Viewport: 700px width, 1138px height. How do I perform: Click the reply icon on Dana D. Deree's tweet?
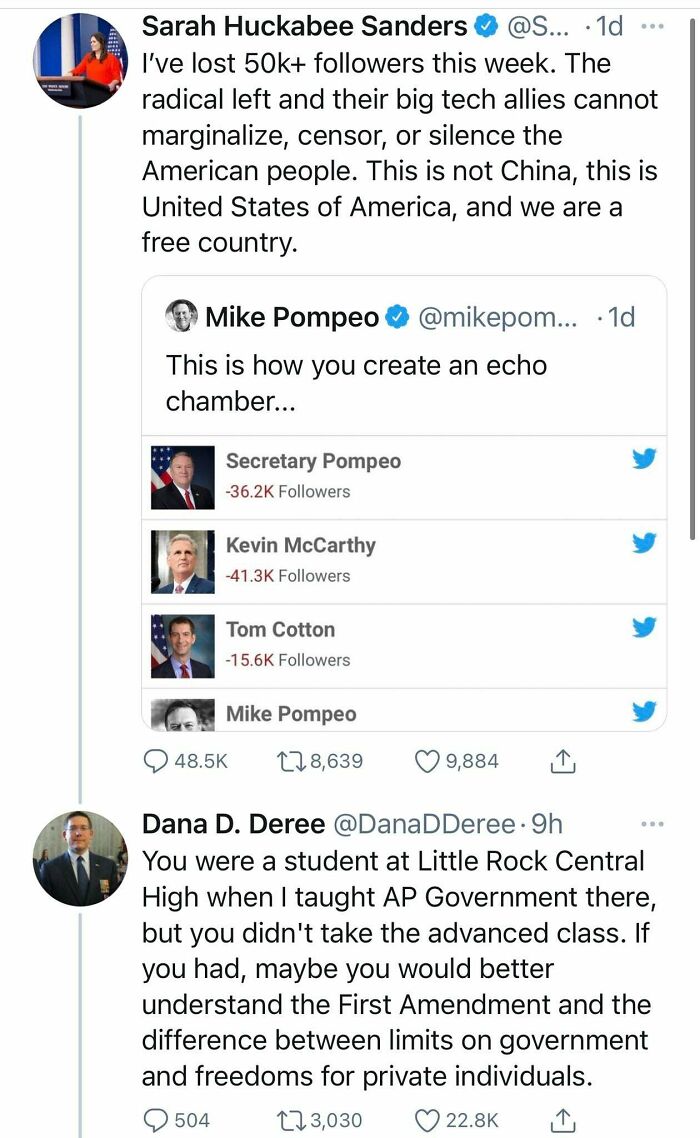tap(155, 1120)
